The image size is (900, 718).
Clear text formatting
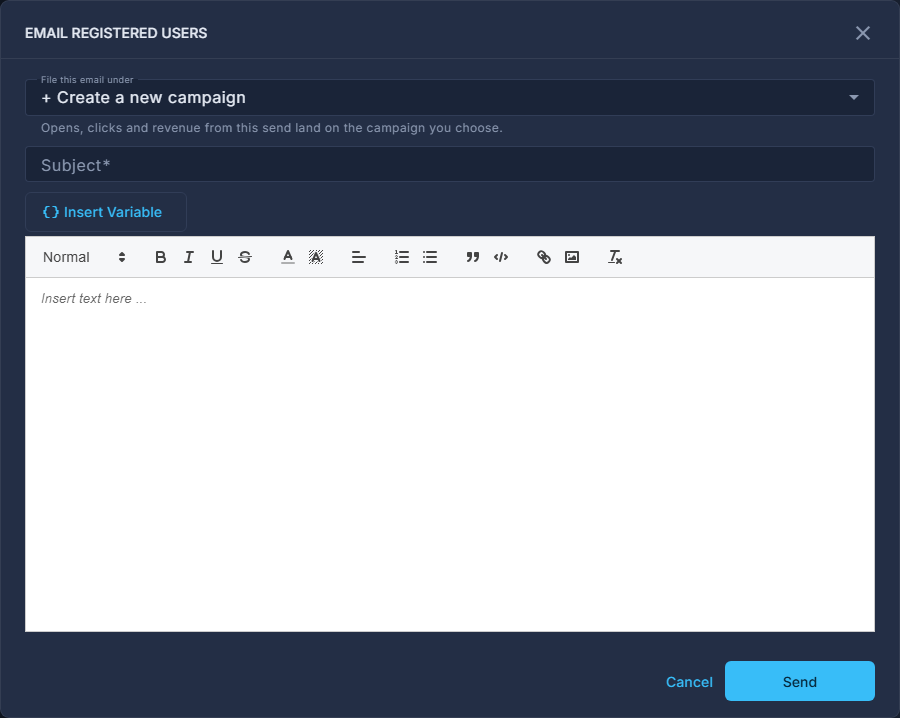coord(615,257)
